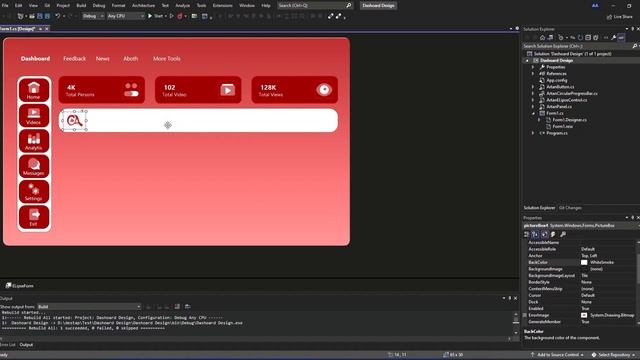Select Form1.resx file
Screen dimensions: 640x360
click(562, 127)
